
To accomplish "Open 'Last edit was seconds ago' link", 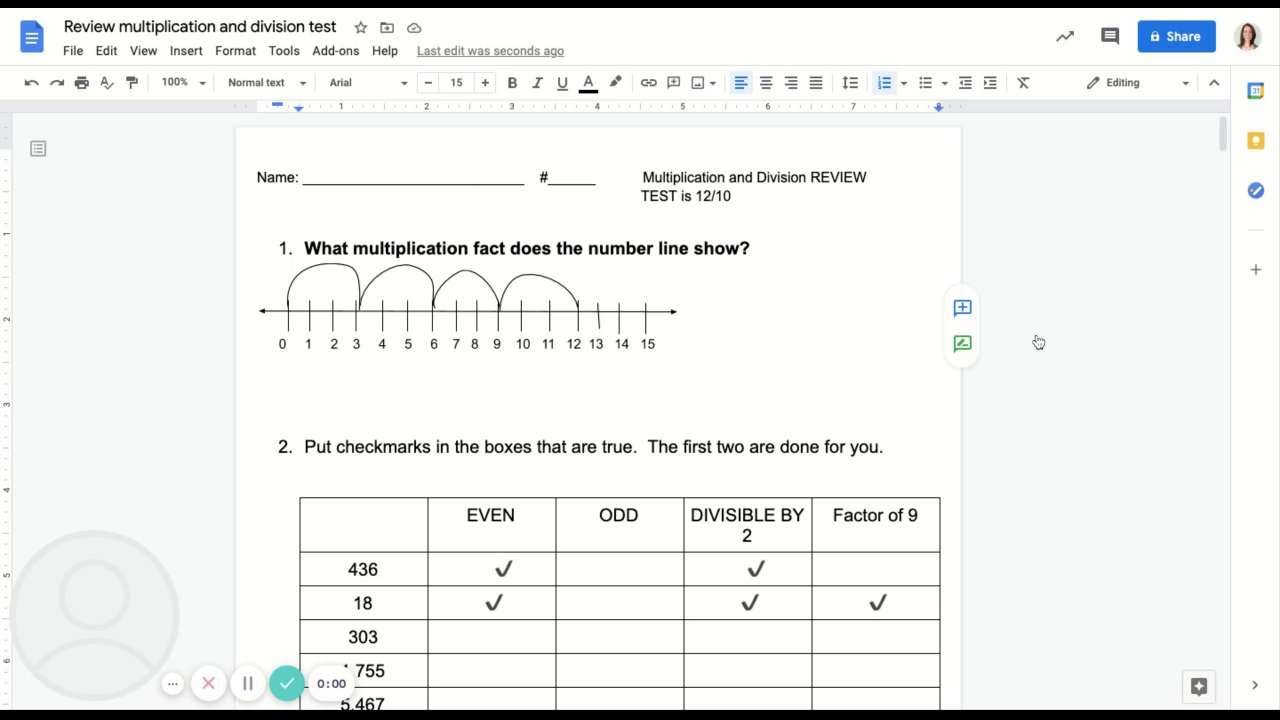I will [x=490, y=51].
